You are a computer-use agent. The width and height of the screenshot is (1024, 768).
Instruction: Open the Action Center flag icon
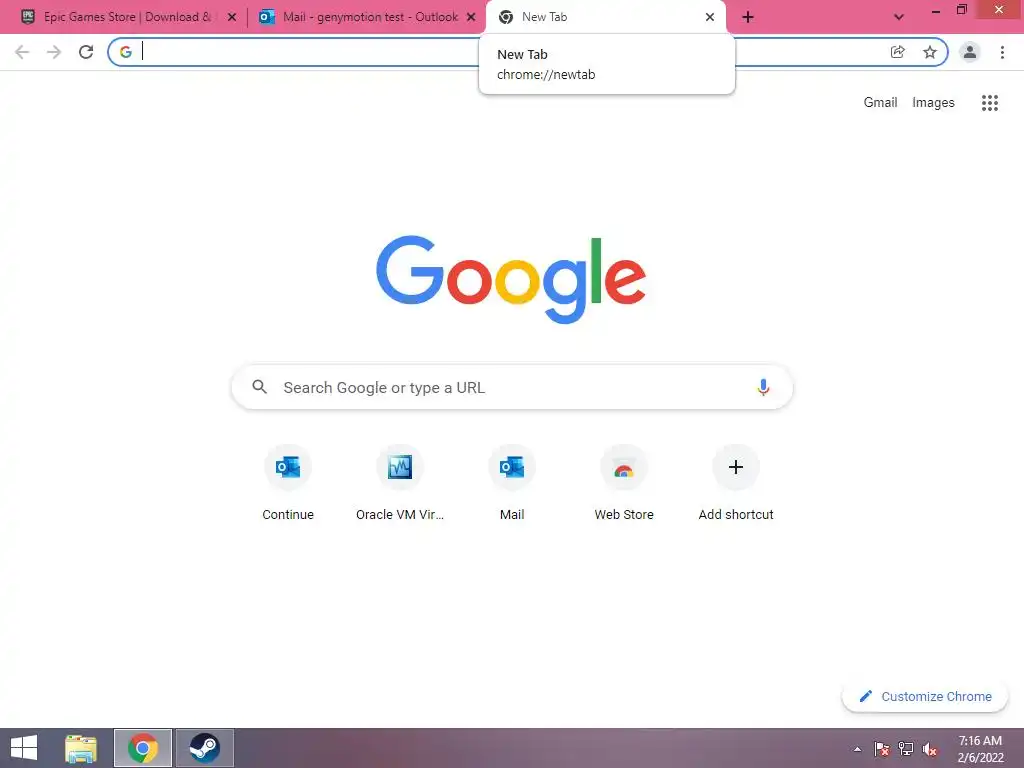point(882,749)
